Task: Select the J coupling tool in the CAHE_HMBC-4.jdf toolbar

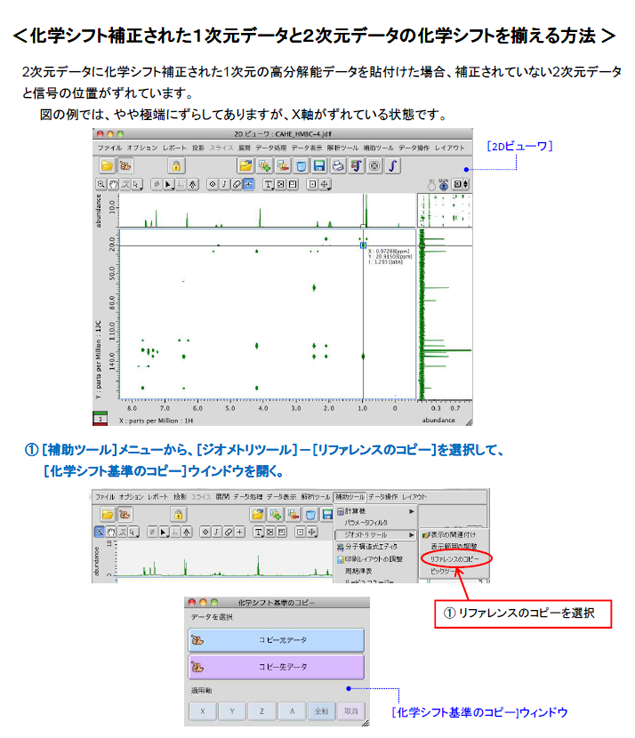Action: pyautogui.click(x=225, y=184)
